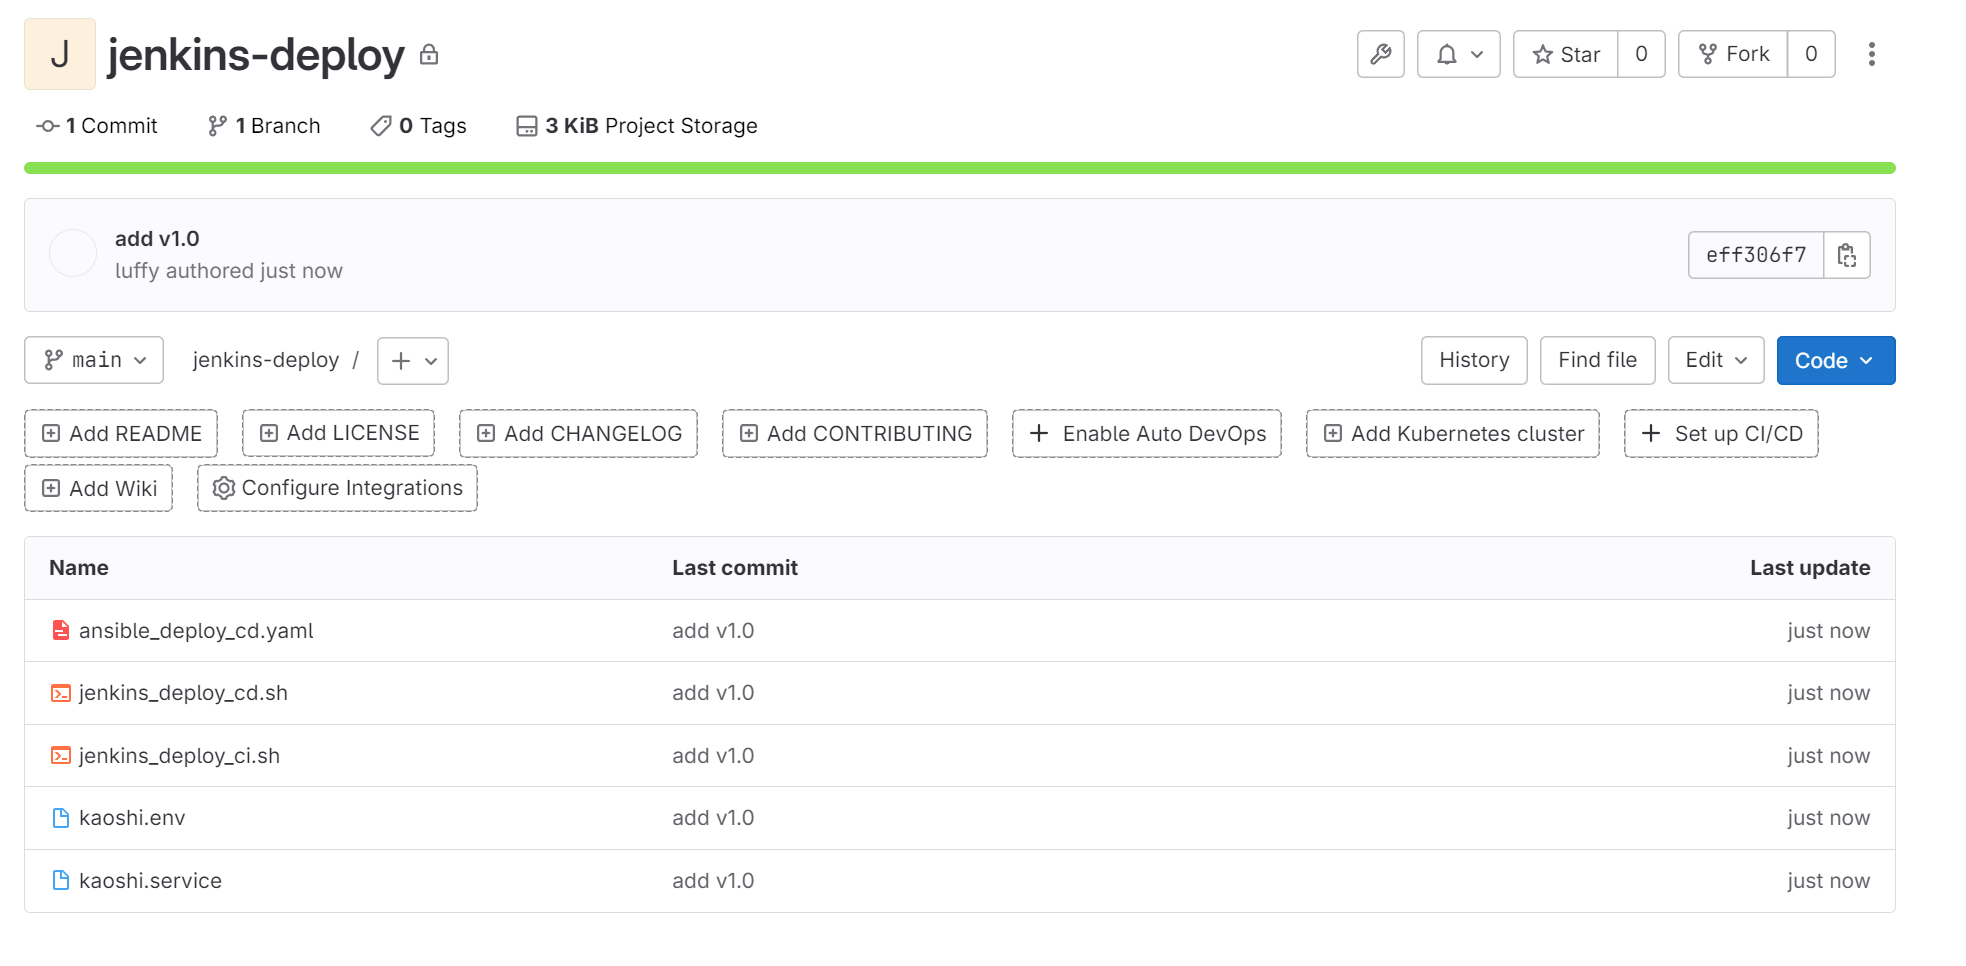Image resolution: width=1966 pixels, height=966 pixels.
Task: Click the star count number
Action: point(1641,54)
